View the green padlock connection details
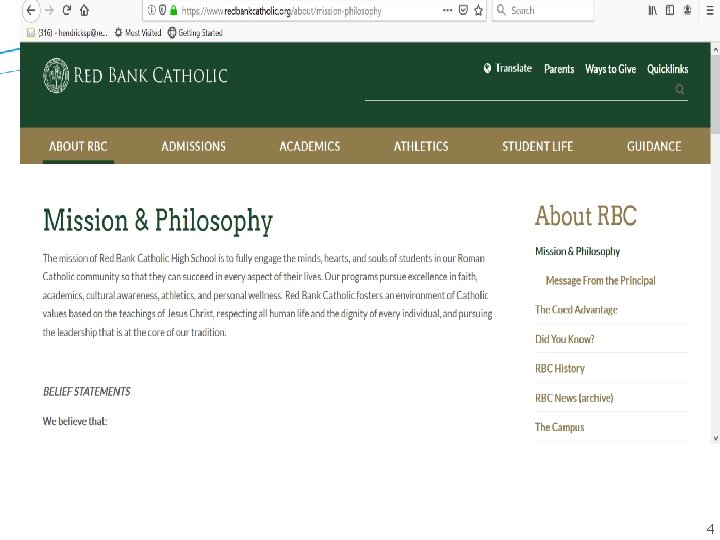The width and height of the screenshot is (720, 540). tap(174, 10)
